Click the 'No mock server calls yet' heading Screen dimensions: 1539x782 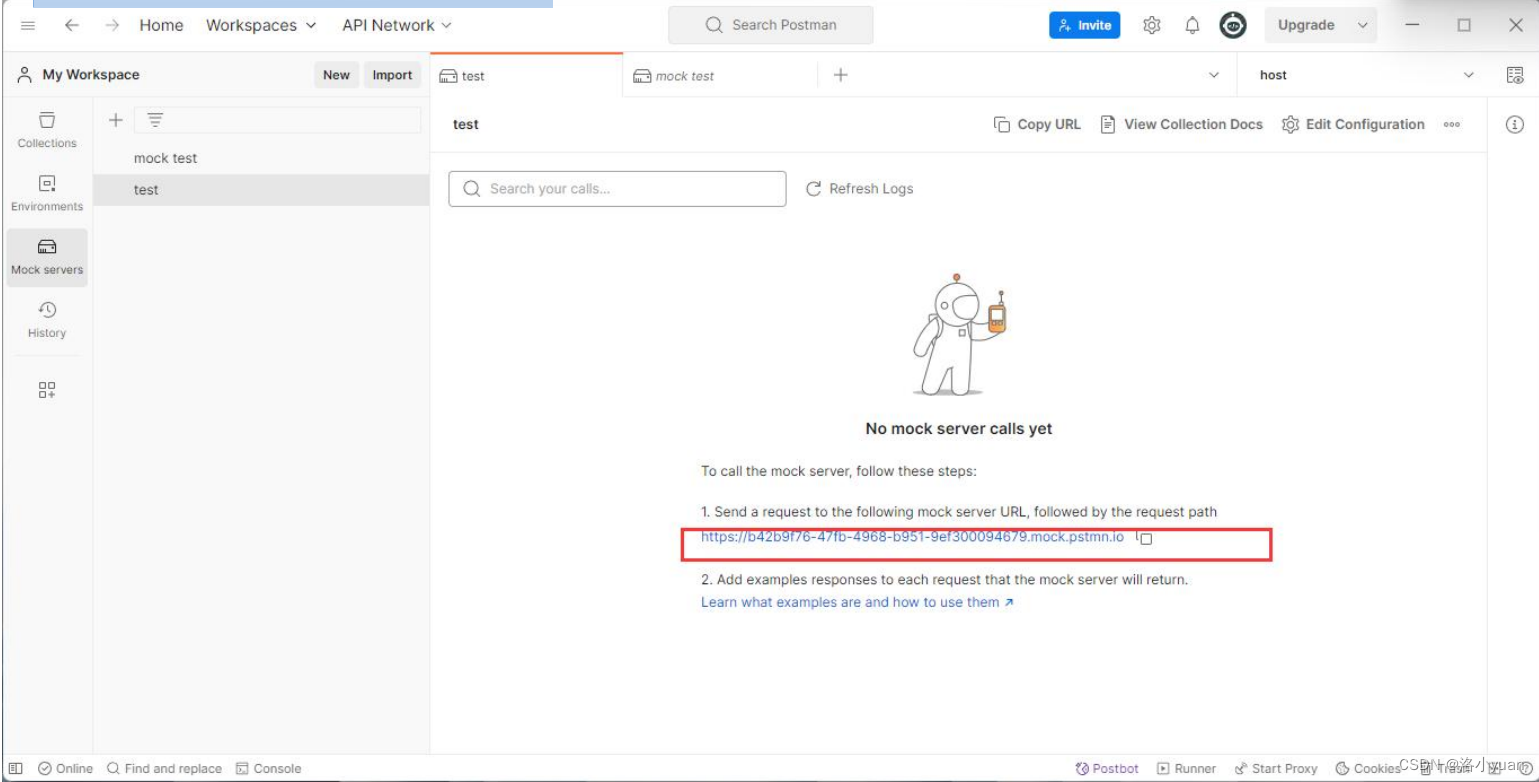point(958,428)
